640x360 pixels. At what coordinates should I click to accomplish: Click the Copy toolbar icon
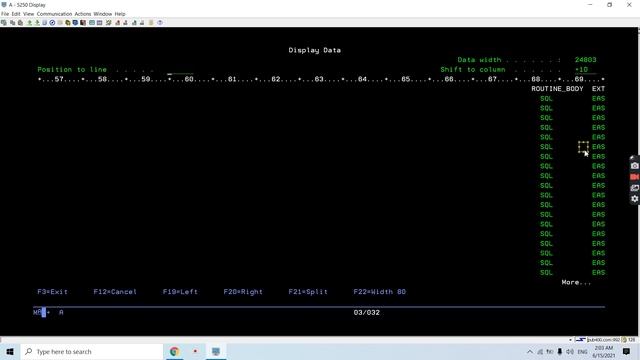12,23
